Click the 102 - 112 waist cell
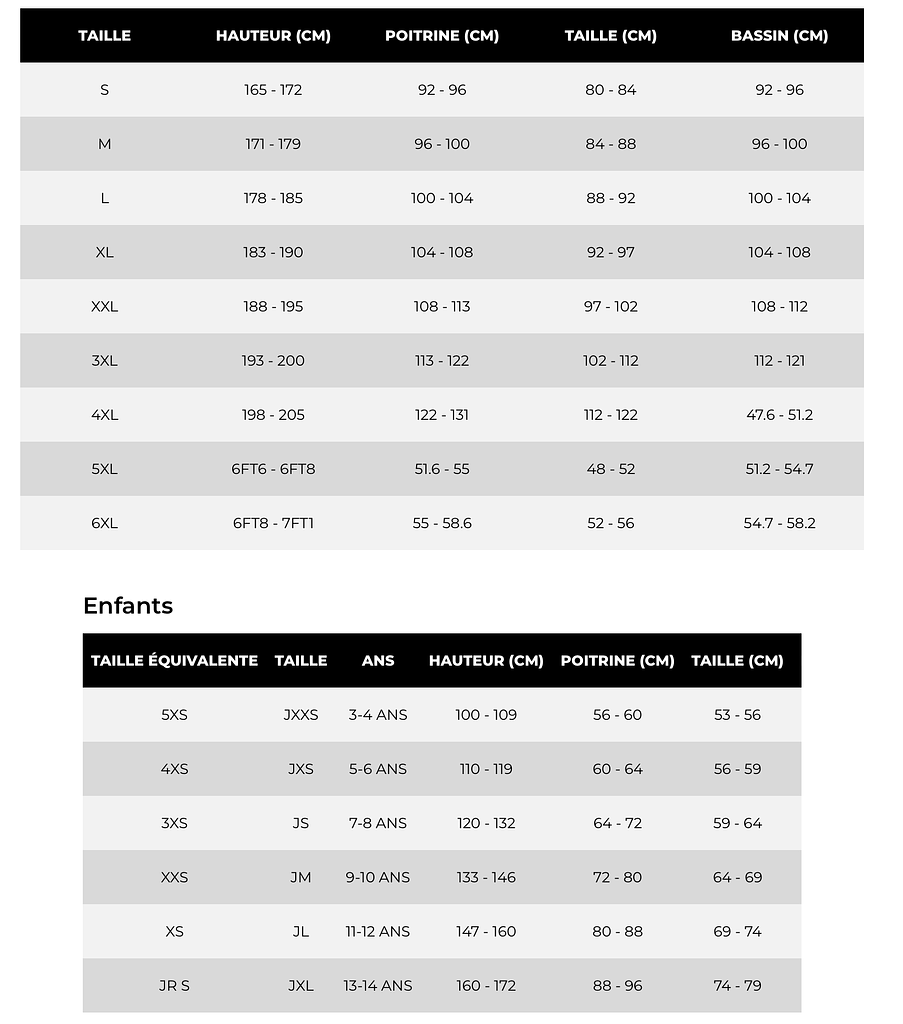The image size is (903, 1024). pyautogui.click(x=610, y=361)
